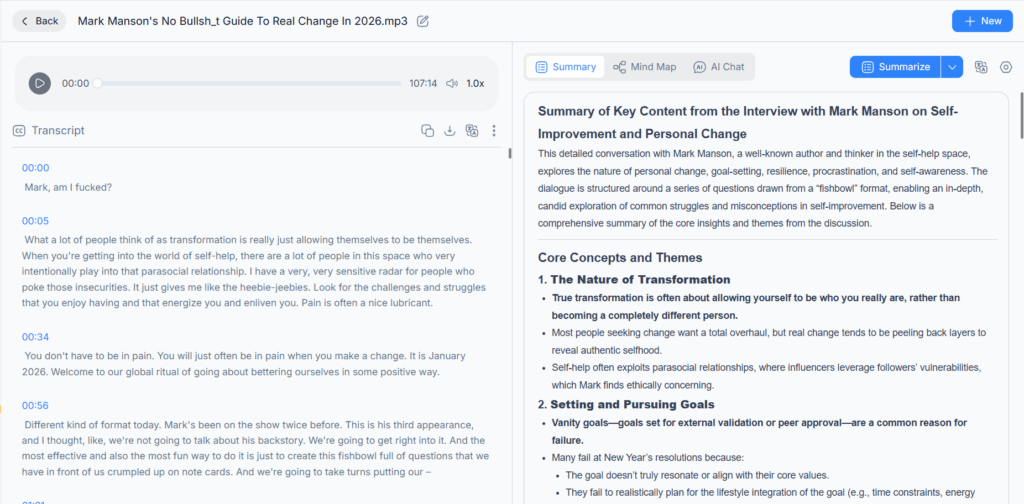Copy the transcript text
The width and height of the screenshot is (1024, 504).
(427, 130)
